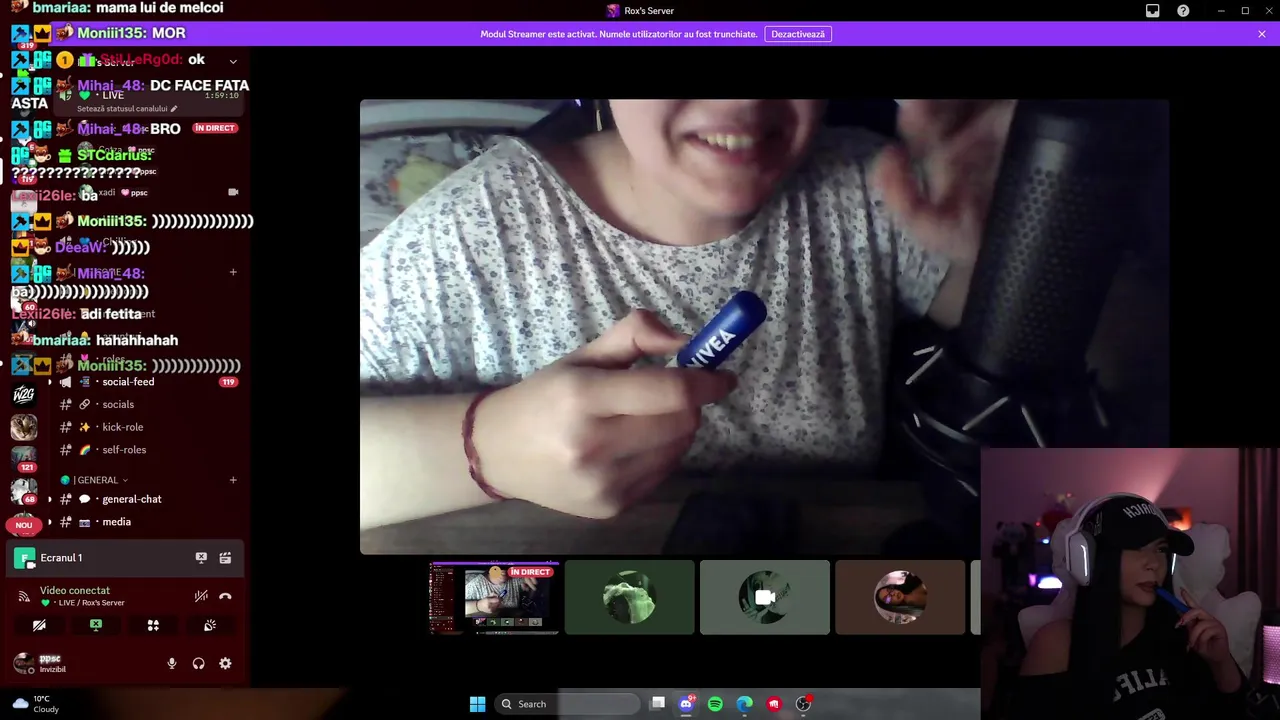Screen dimensions: 1280x720
Task: Select the ÎN DIRECT stream thumbnail
Action: coord(494,598)
